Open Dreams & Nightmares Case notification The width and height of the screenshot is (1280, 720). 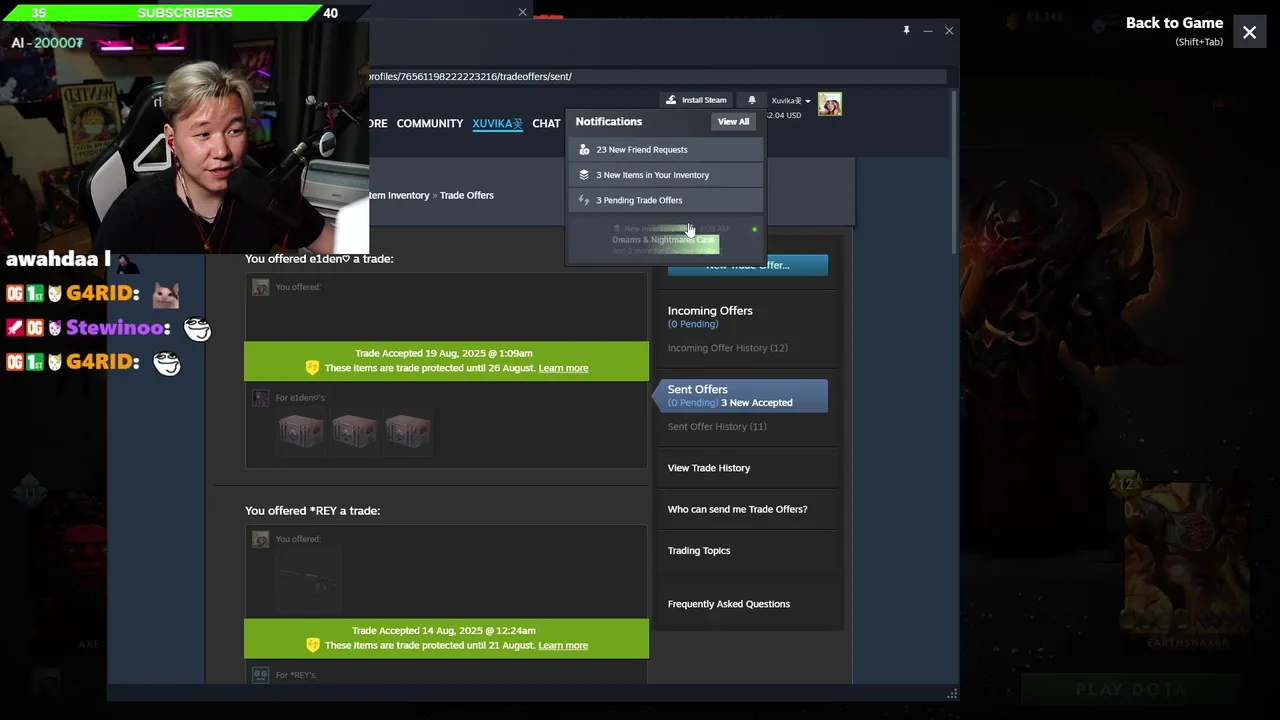click(x=666, y=239)
